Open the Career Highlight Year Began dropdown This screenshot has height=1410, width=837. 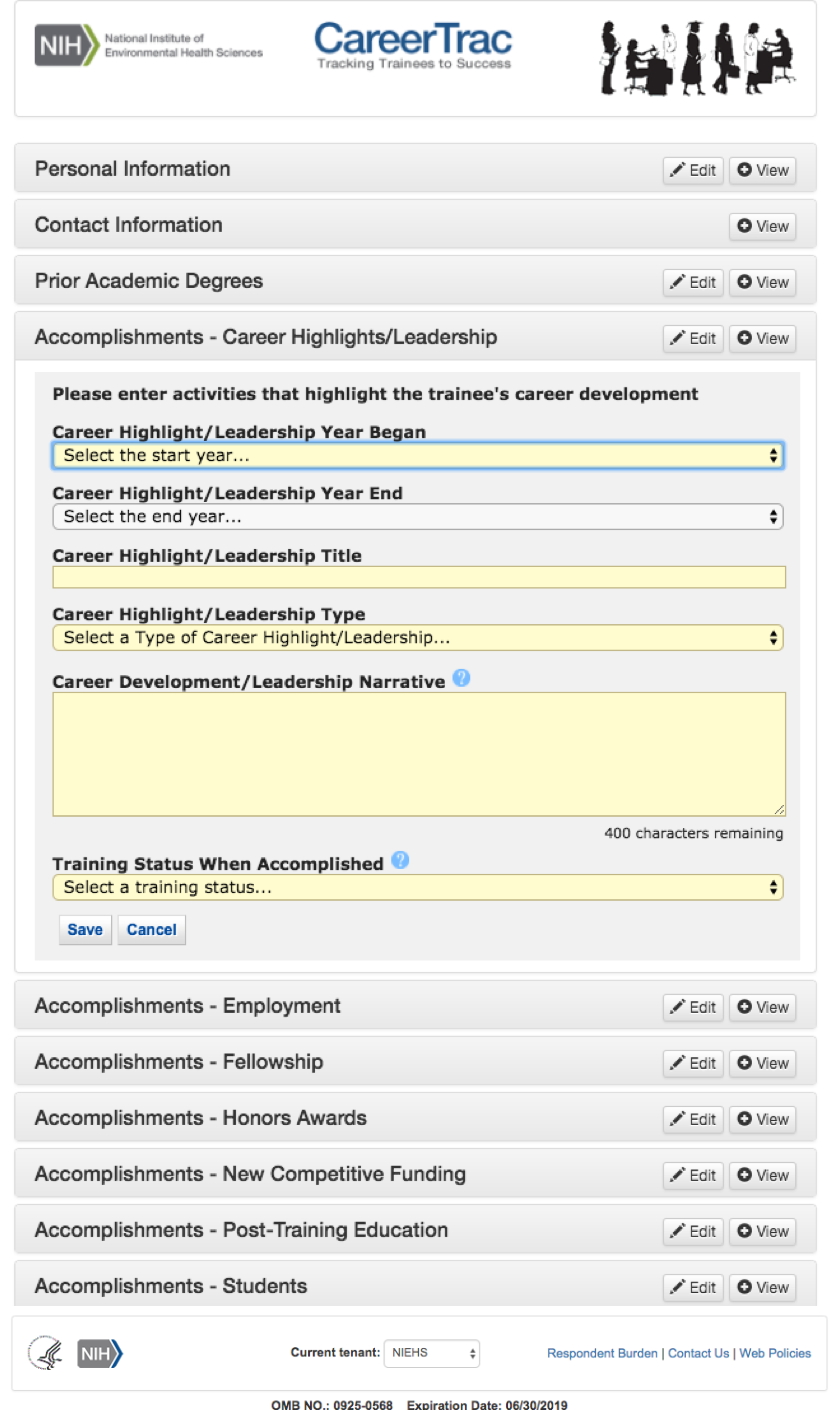(417, 456)
